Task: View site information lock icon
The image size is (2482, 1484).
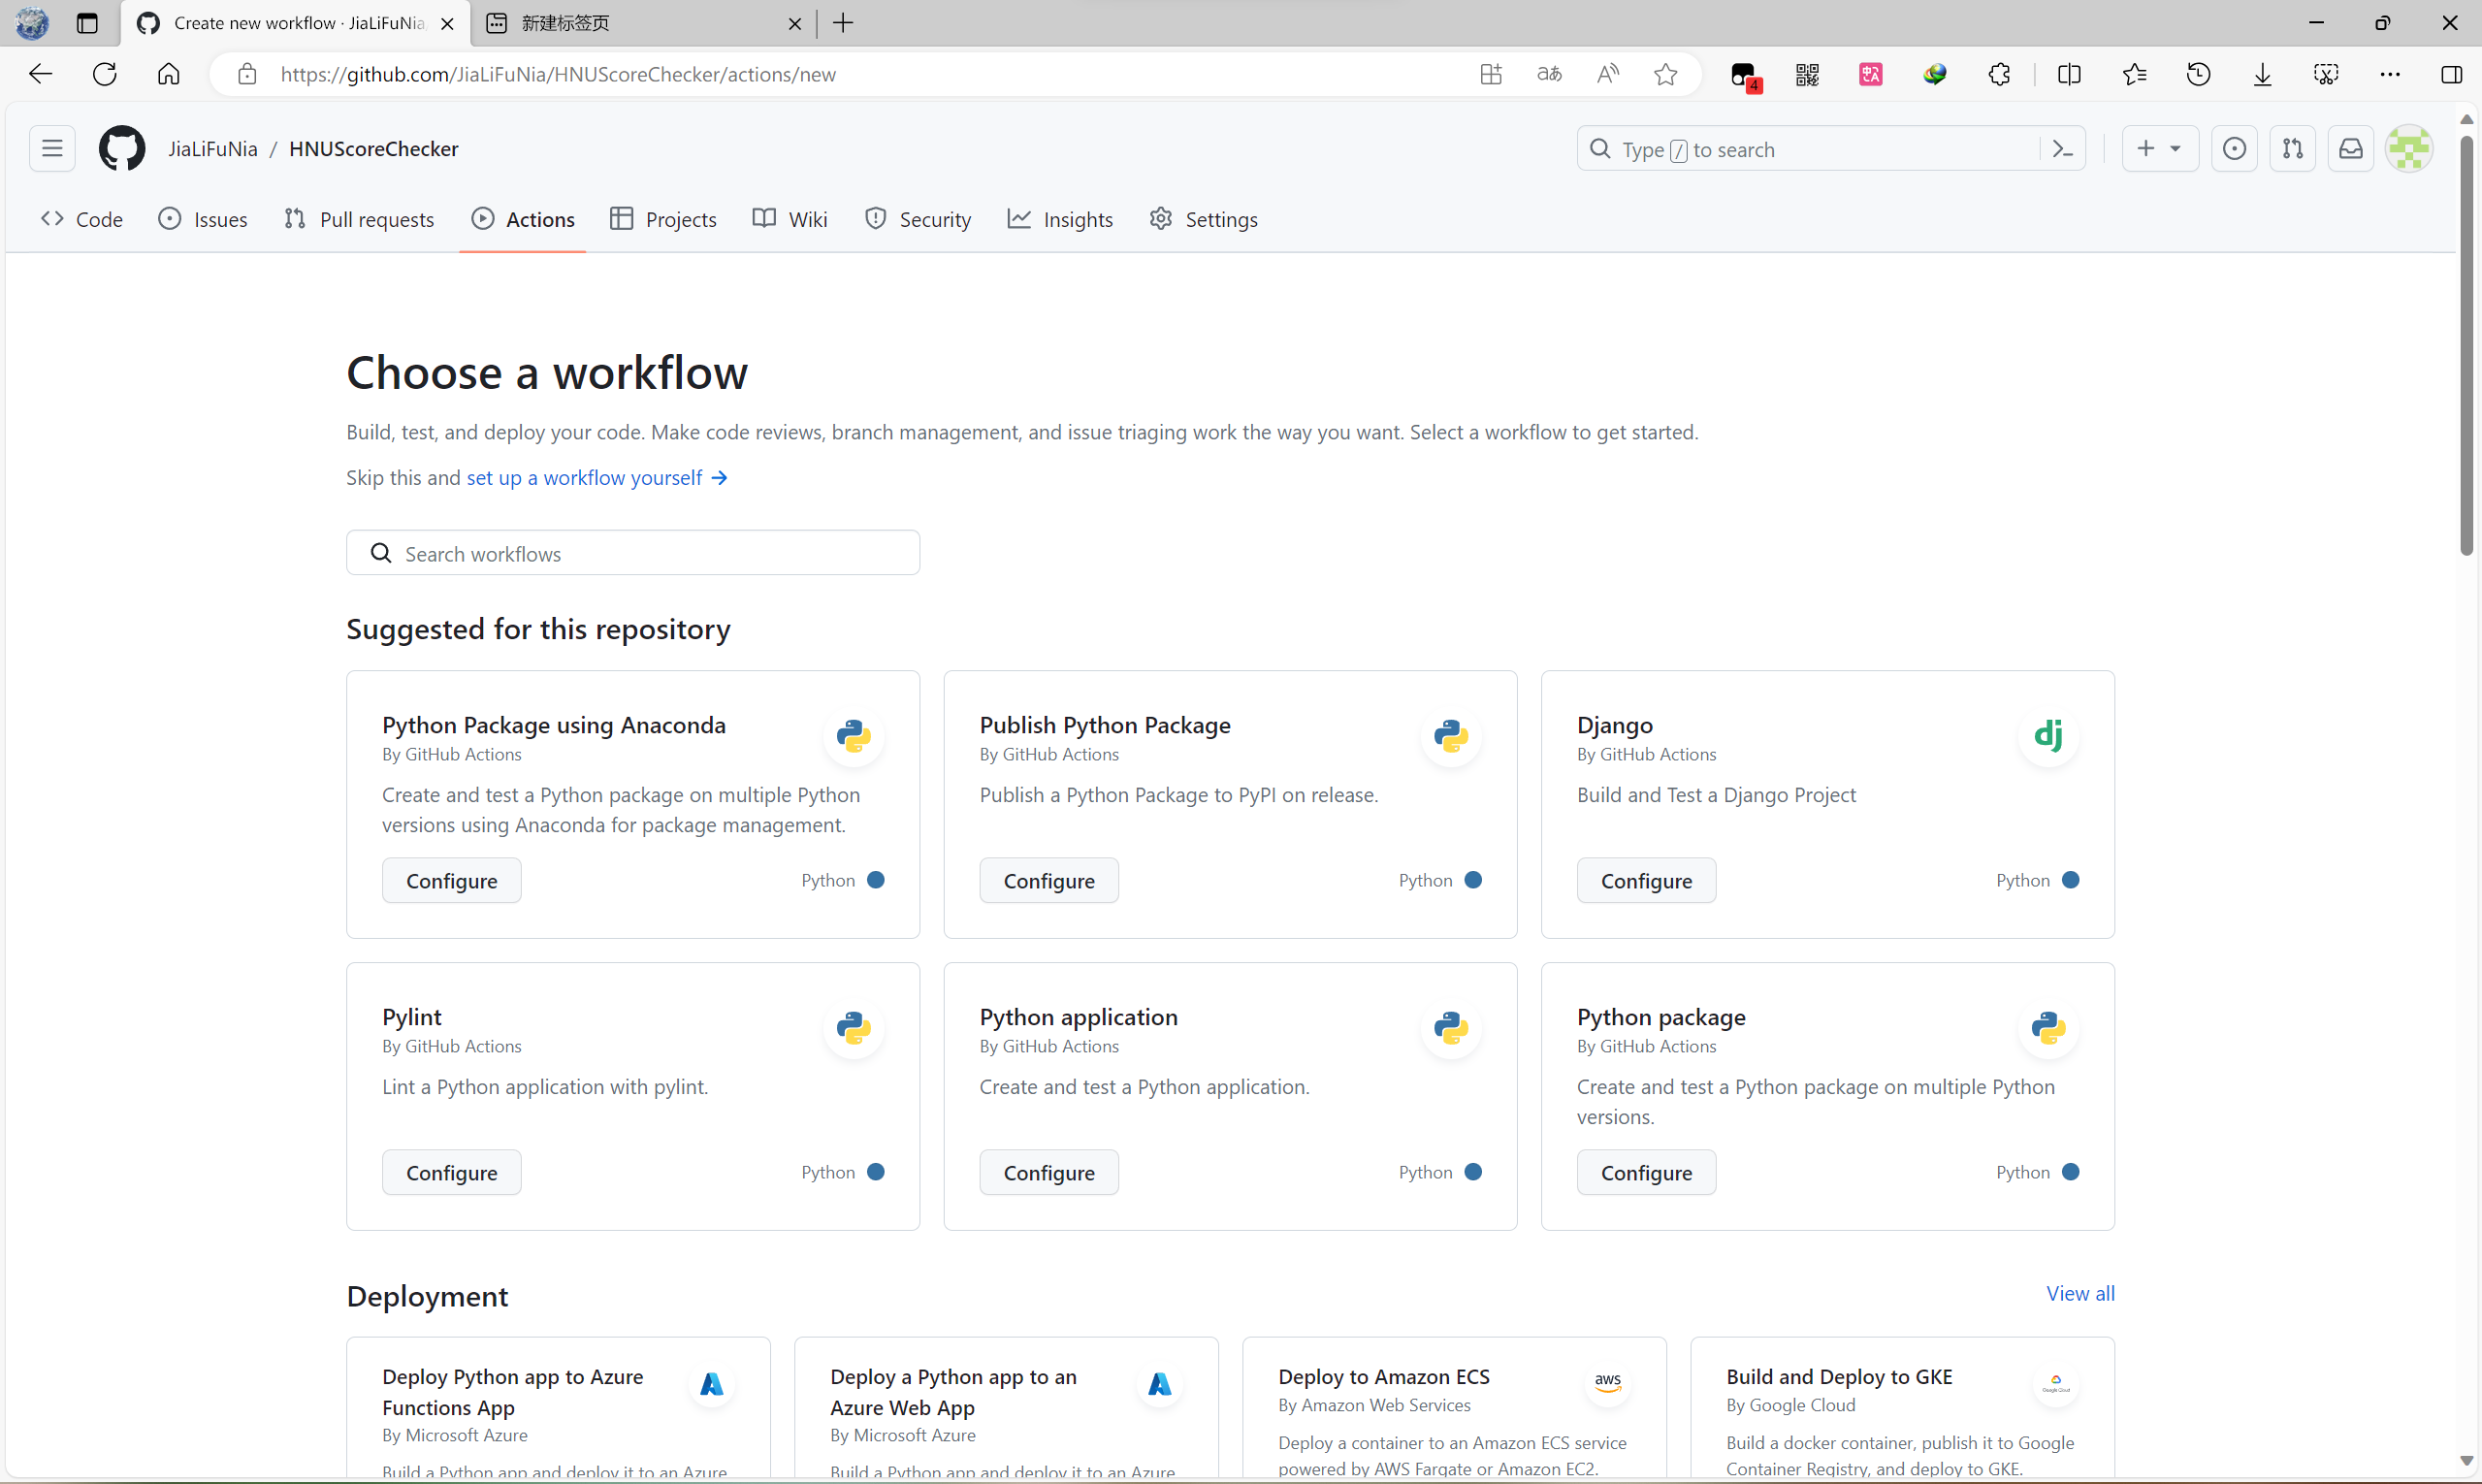Action: [247, 74]
